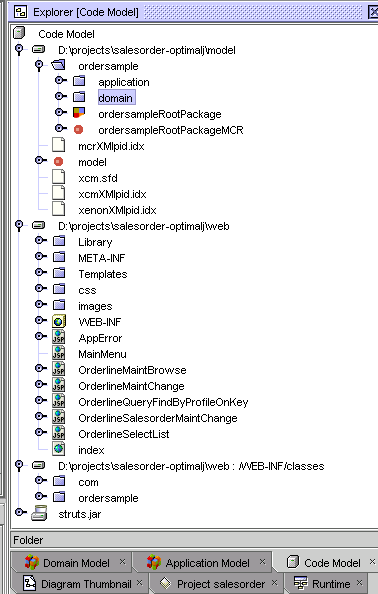
Task: Click the file icon for xenonXMlpid.idx
Action: (58, 209)
